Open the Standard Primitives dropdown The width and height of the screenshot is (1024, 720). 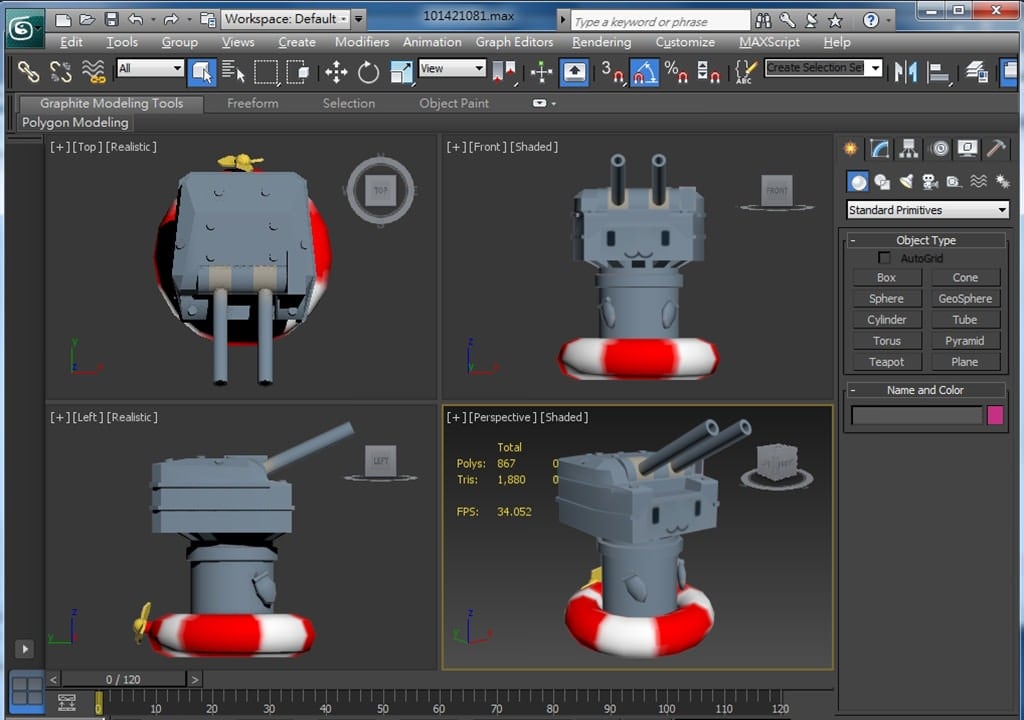pos(927,210)
